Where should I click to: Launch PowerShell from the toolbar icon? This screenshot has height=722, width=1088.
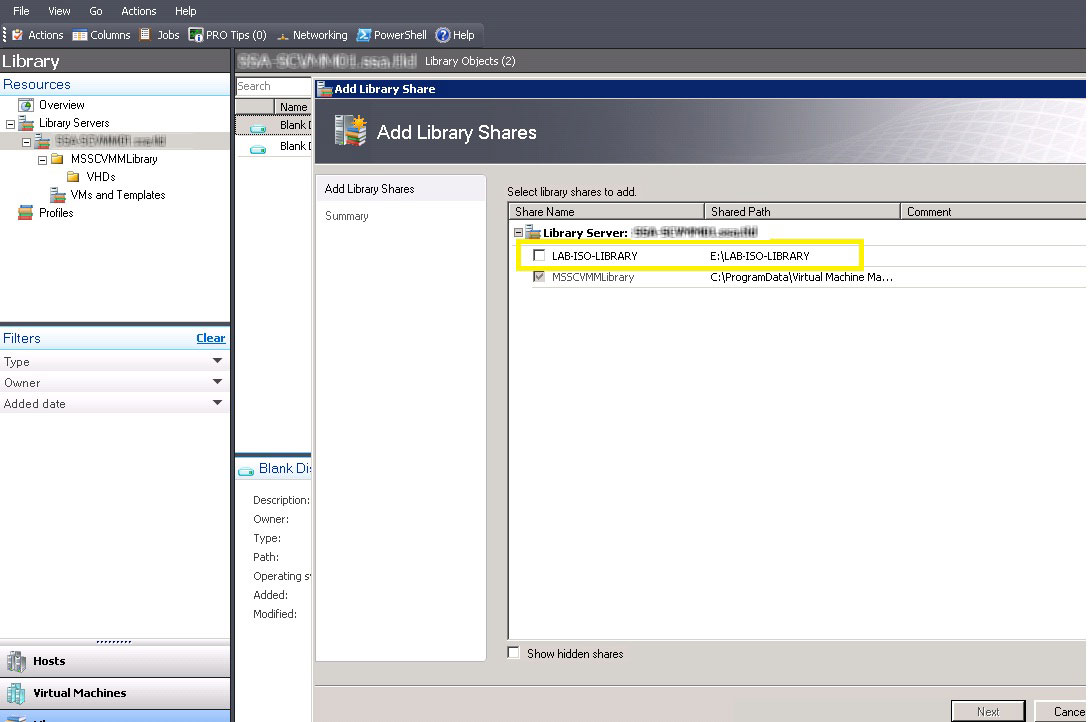coord(364,35)
